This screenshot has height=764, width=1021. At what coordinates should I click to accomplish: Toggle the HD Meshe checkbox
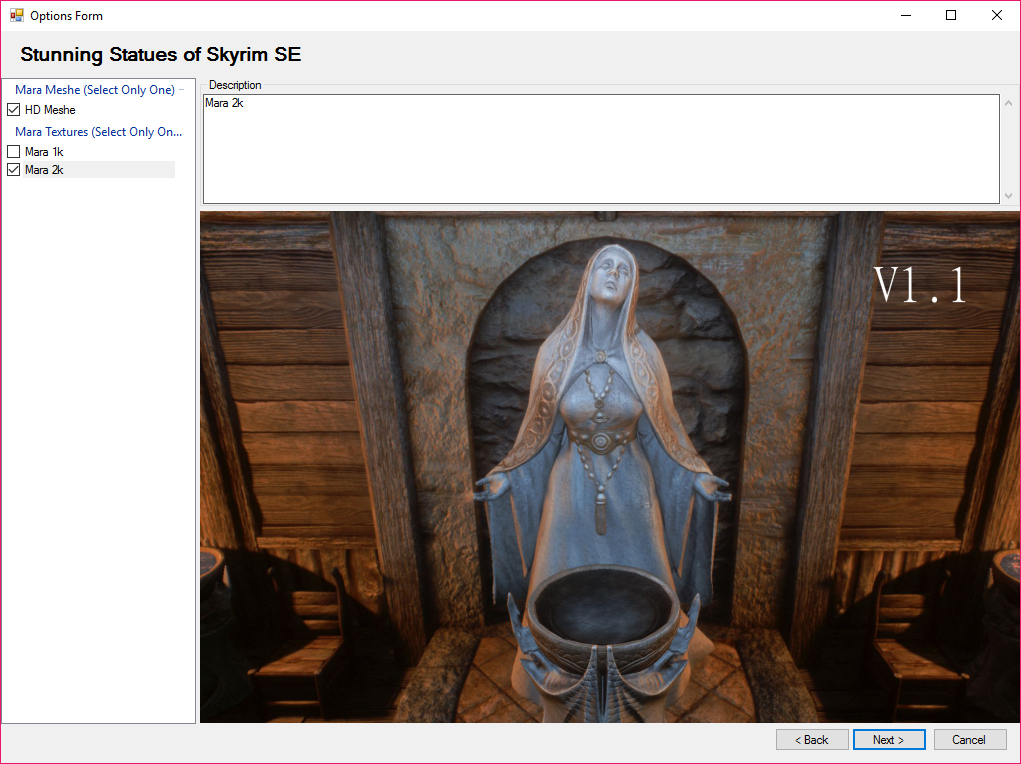pos(14,109)
